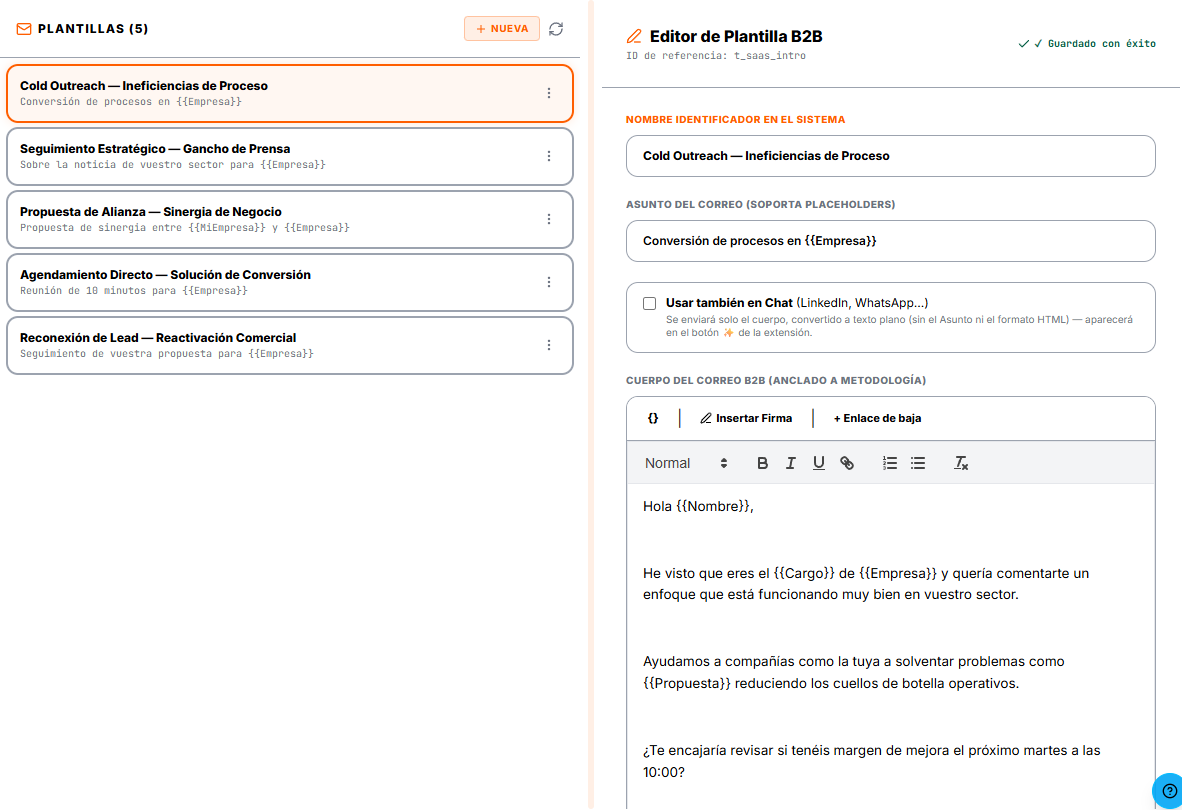Click the paragraph starting '¿Te encajaría revisar'
Viewport: 1182px width, 810px height.
(x=871, y=761)
